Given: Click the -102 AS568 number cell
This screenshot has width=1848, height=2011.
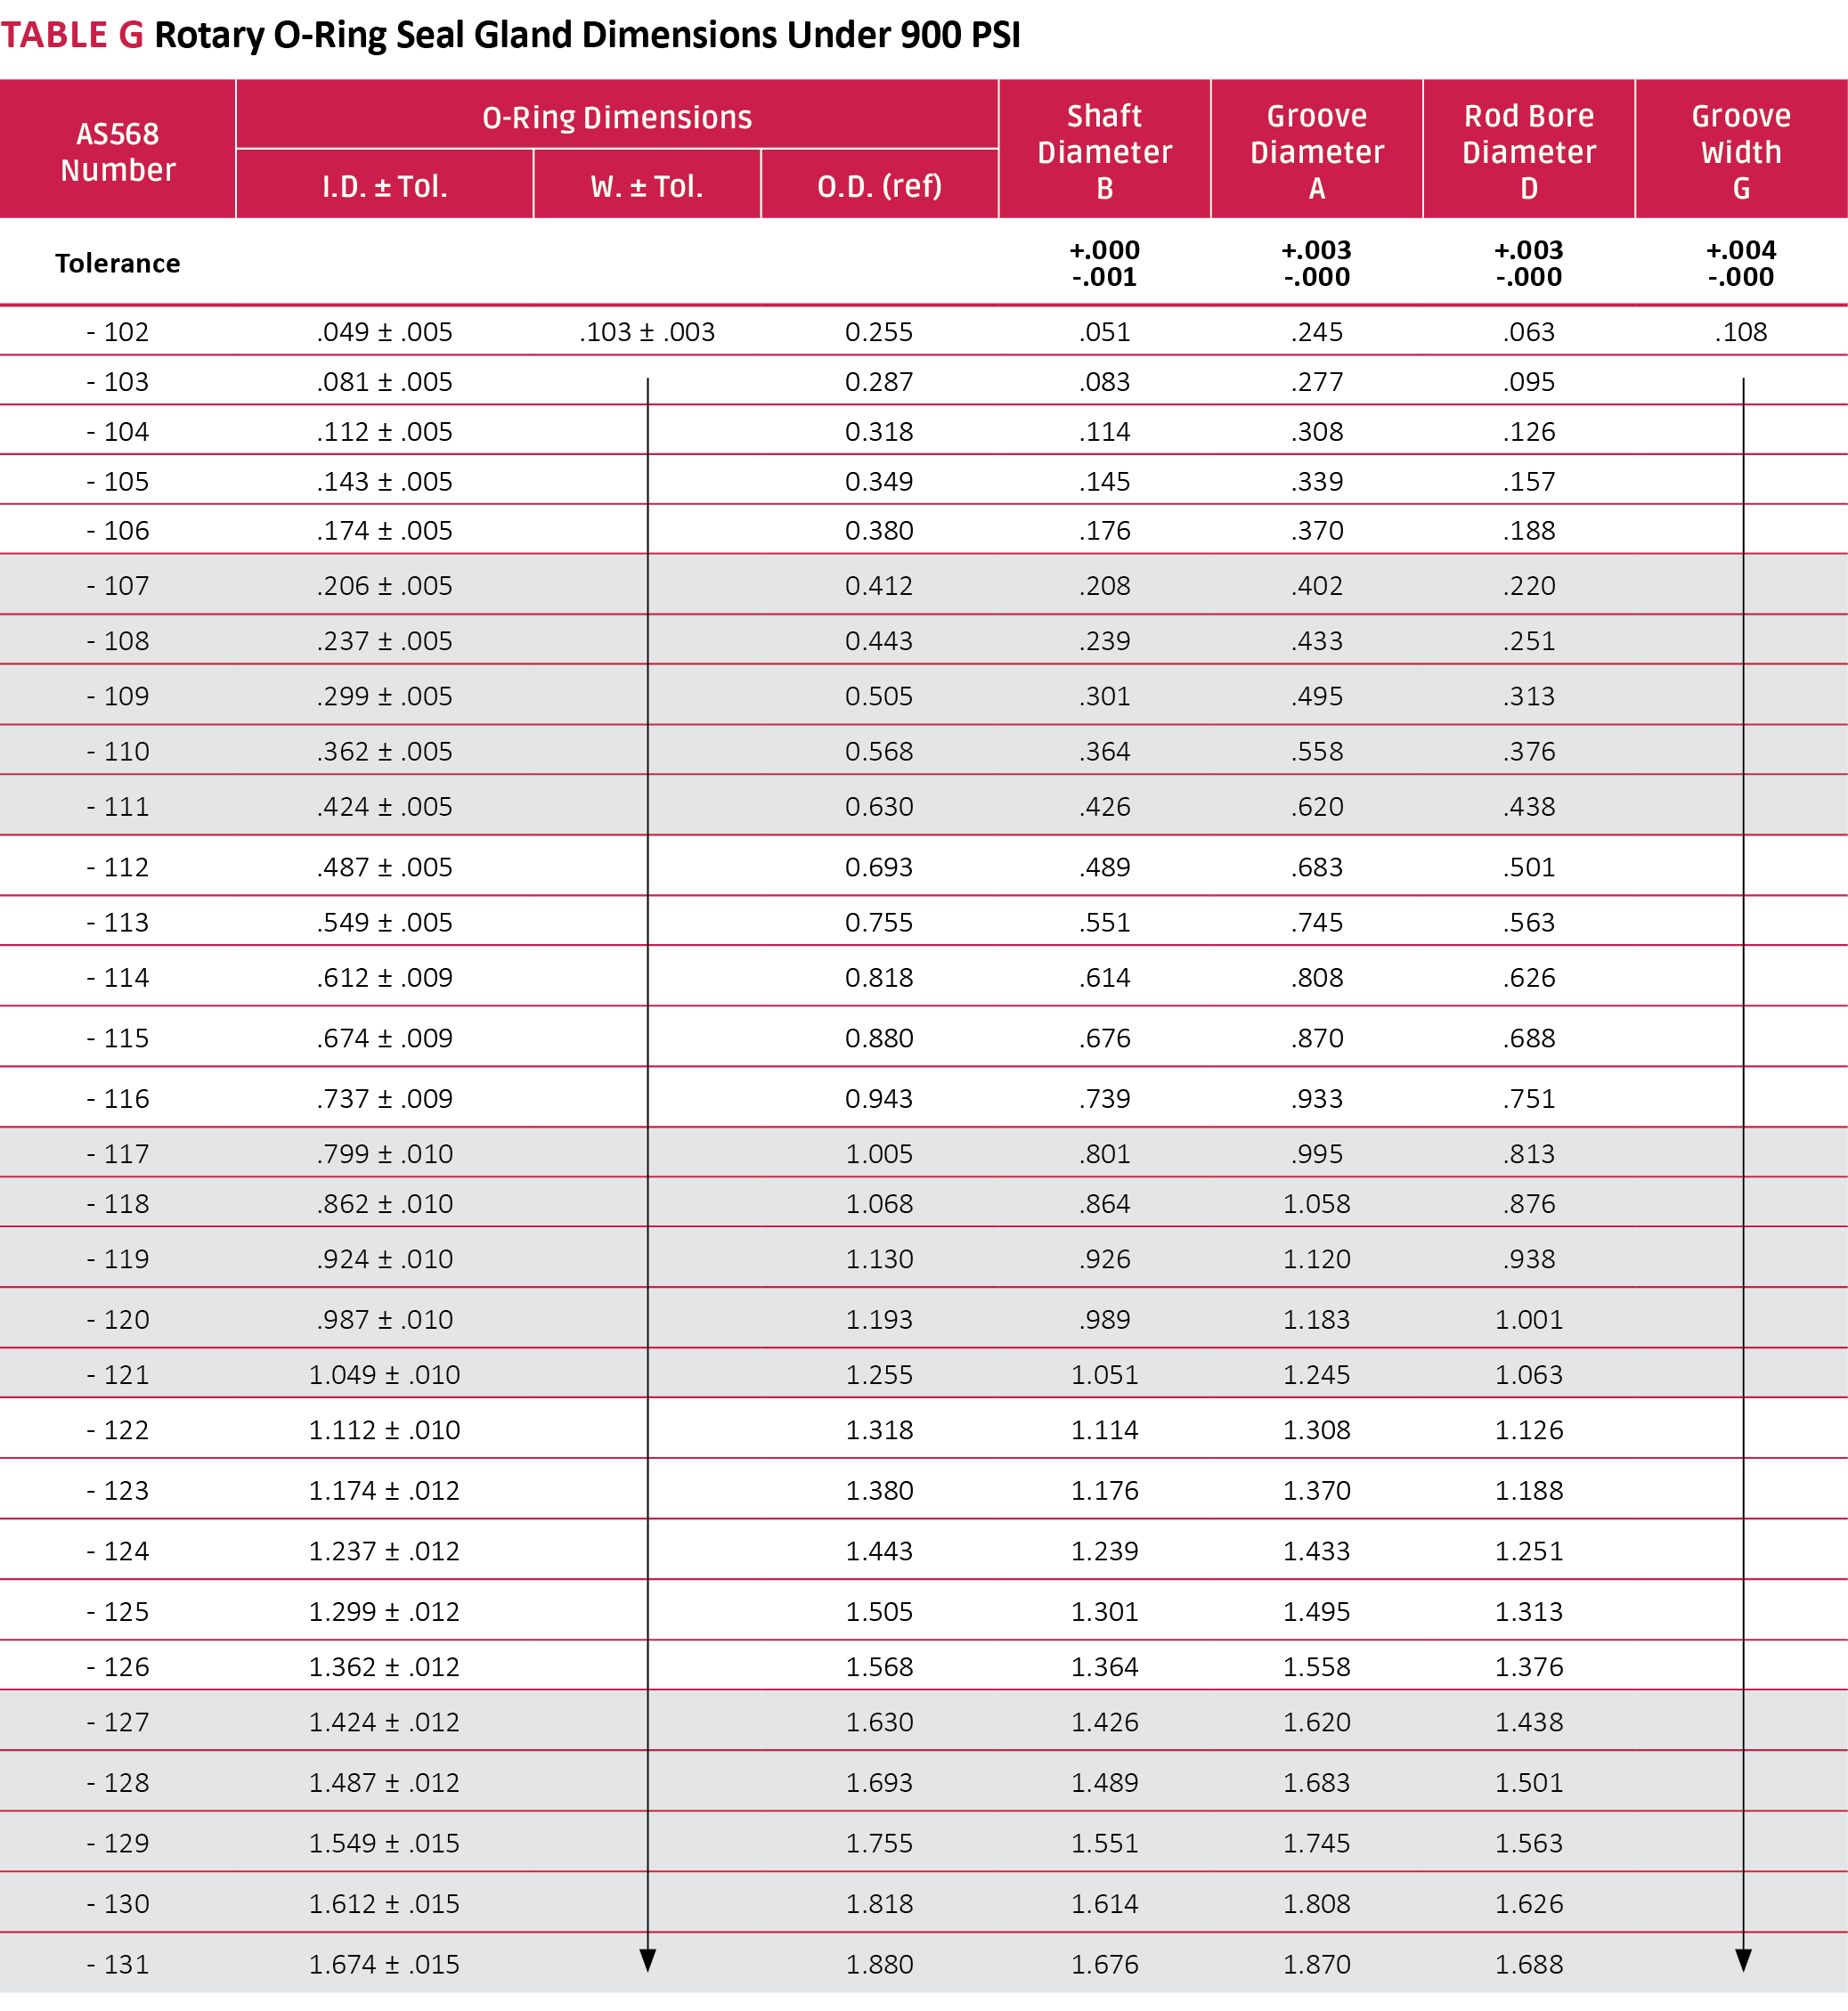Looking at the screenshot, I should click(x=118, y=332).
